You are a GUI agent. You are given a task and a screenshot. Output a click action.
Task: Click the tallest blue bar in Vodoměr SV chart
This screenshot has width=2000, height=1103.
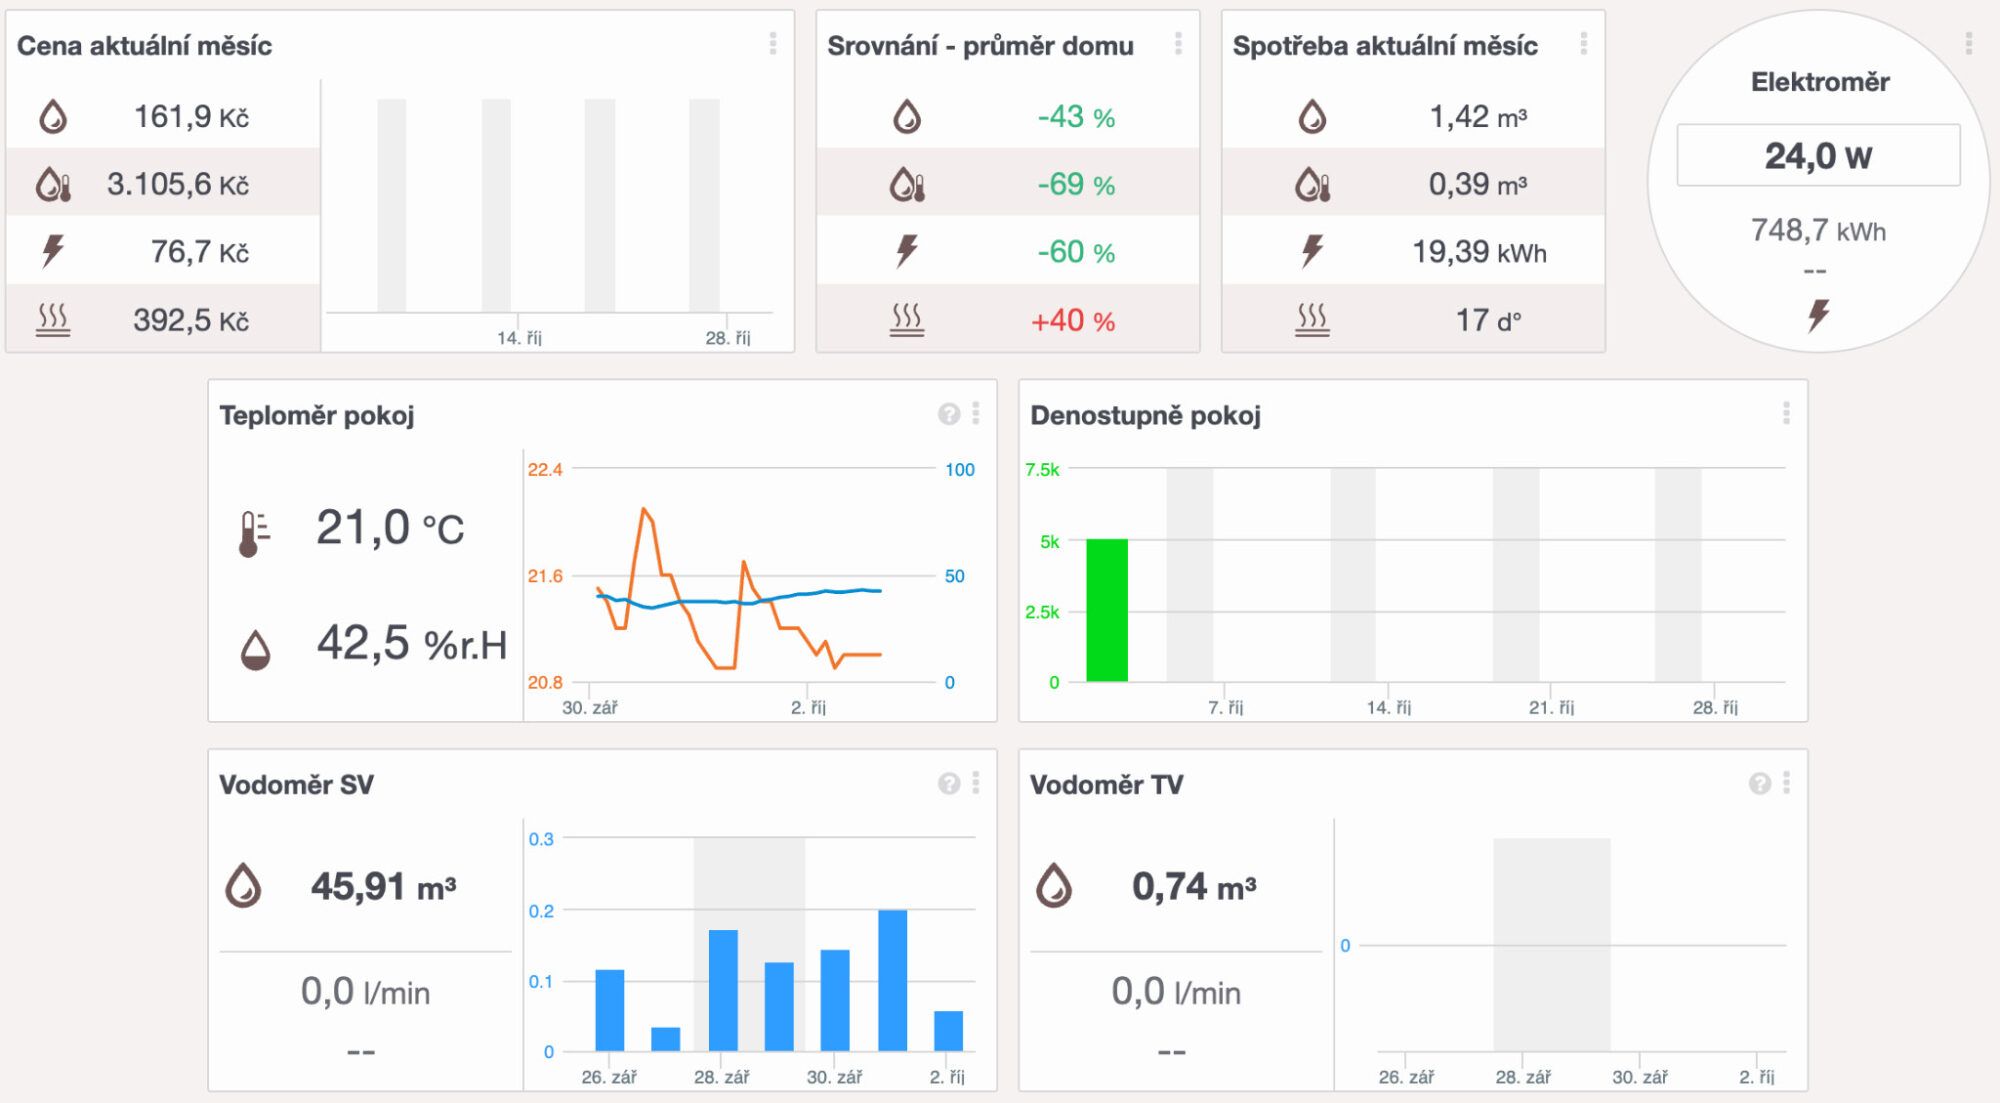893,980
